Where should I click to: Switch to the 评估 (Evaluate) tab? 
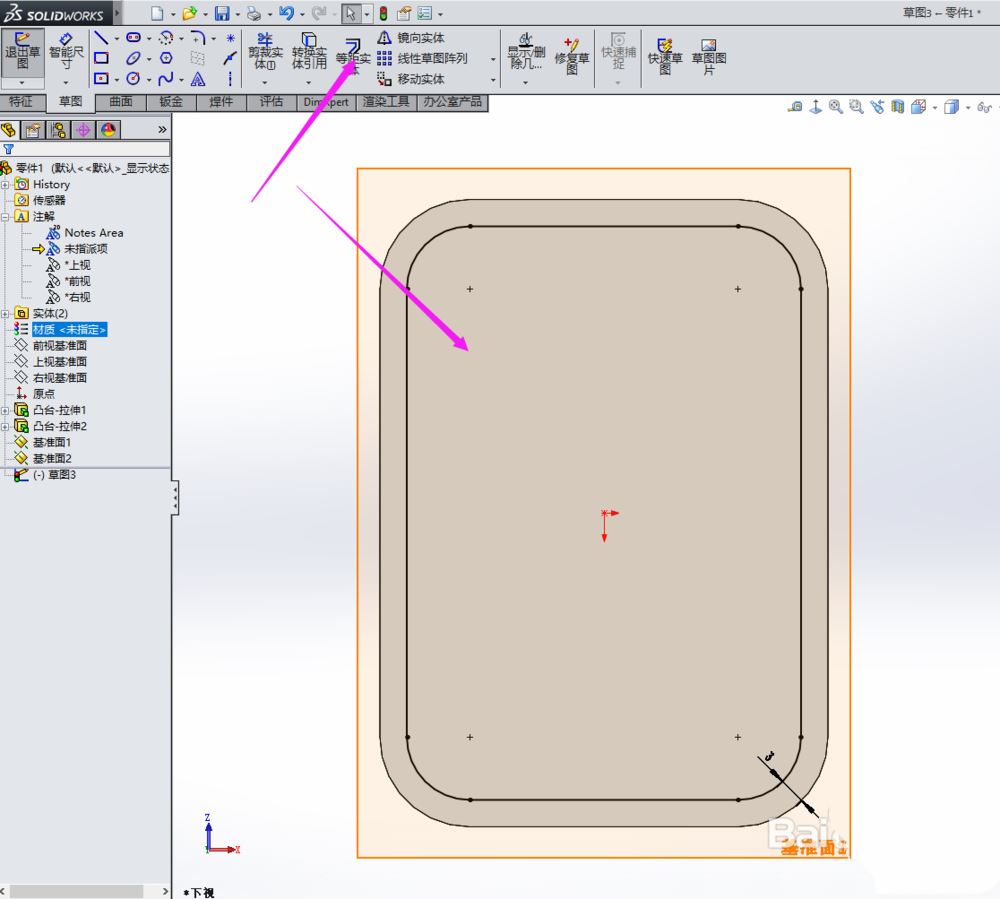pyautogui.click(x=271, y=102)
